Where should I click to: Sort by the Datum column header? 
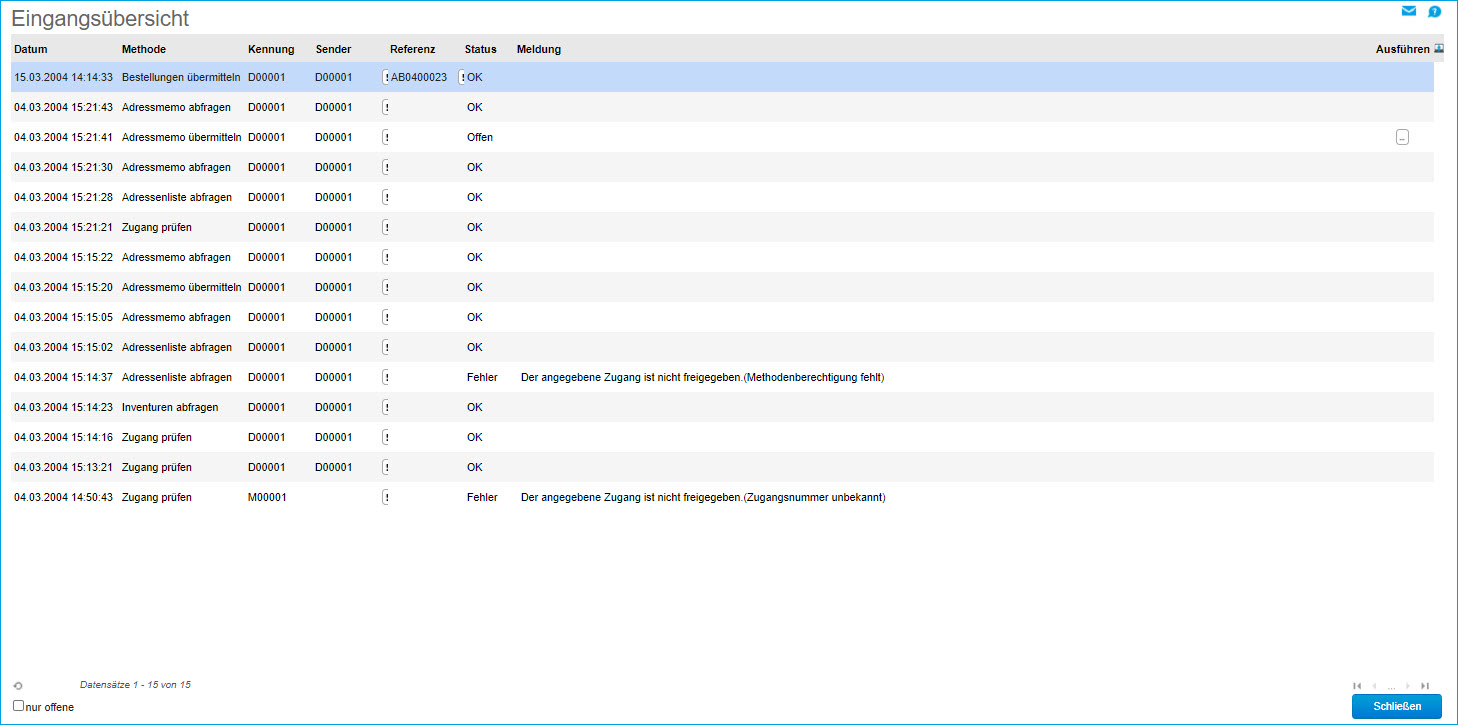point(31,49)
